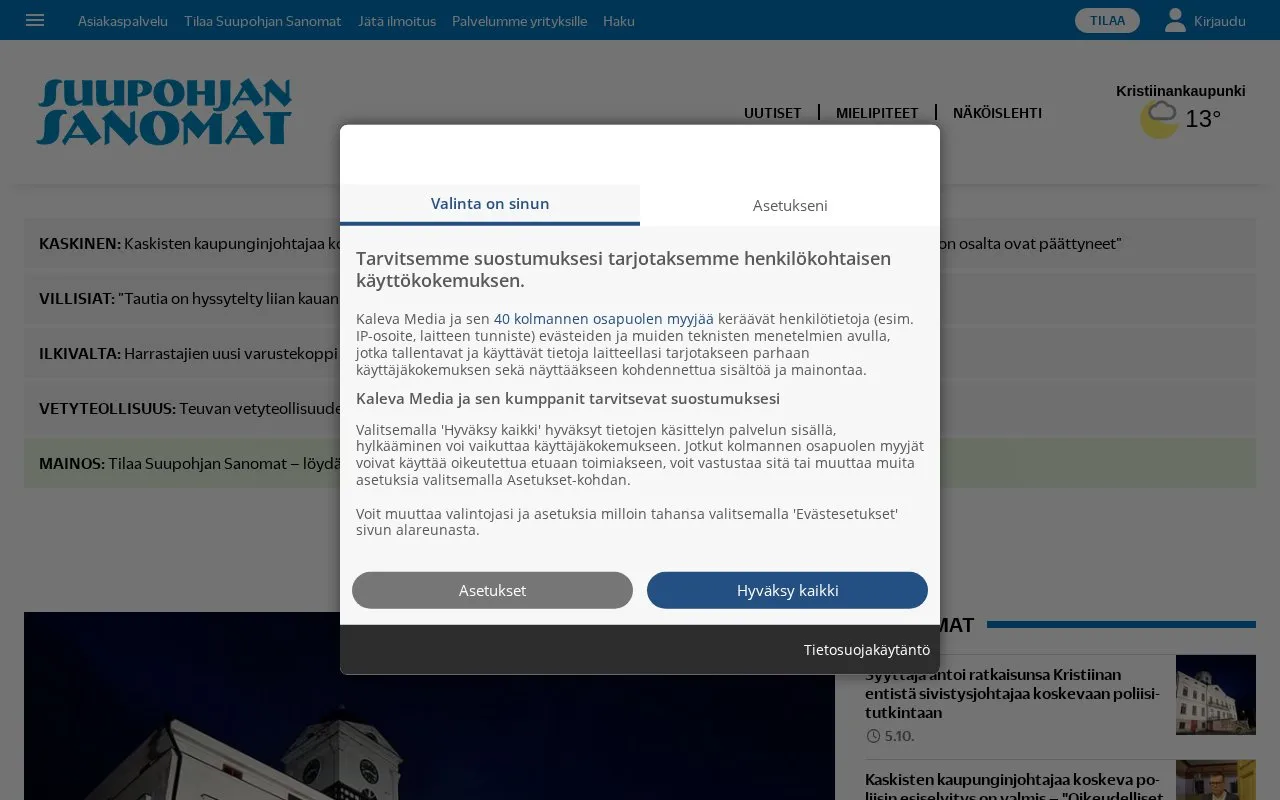Open the VETYTEOLLISUUS headline row
The height and width of the screenshot is (800, 1280).
(x=640, y=408)
